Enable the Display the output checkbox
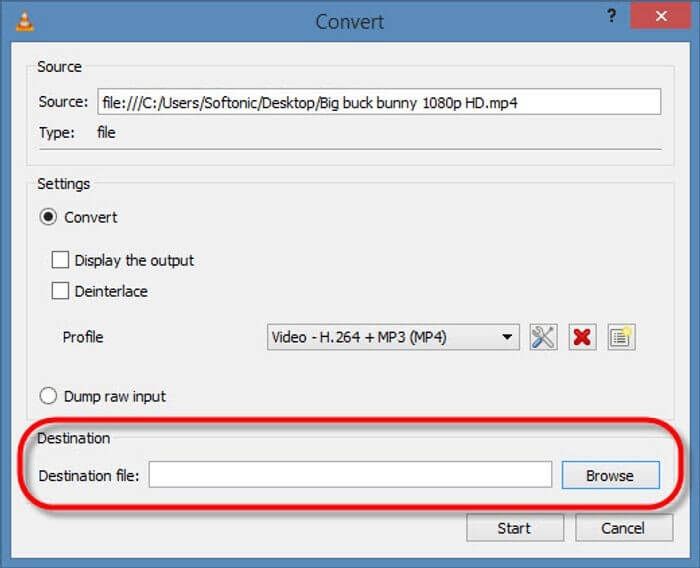Image resolution: width=700 pixels, height=568 pixels. [x=61, y=260]
